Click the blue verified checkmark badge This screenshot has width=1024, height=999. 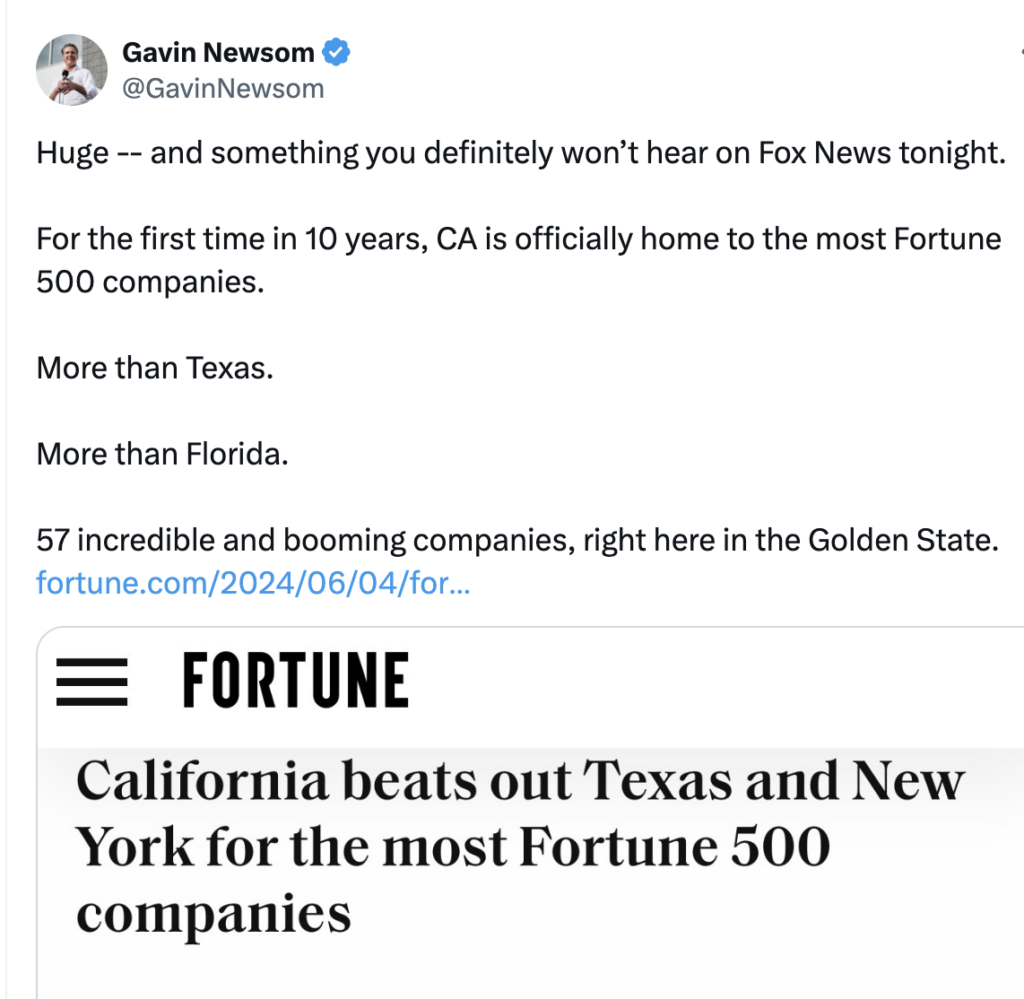tap(338, 52)
